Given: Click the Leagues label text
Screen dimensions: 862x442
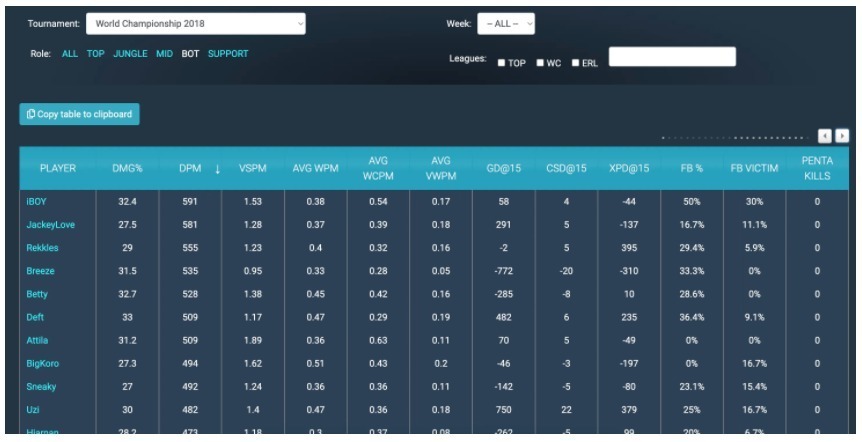Looking at the screenshot, I should click(x=468, y=58).
